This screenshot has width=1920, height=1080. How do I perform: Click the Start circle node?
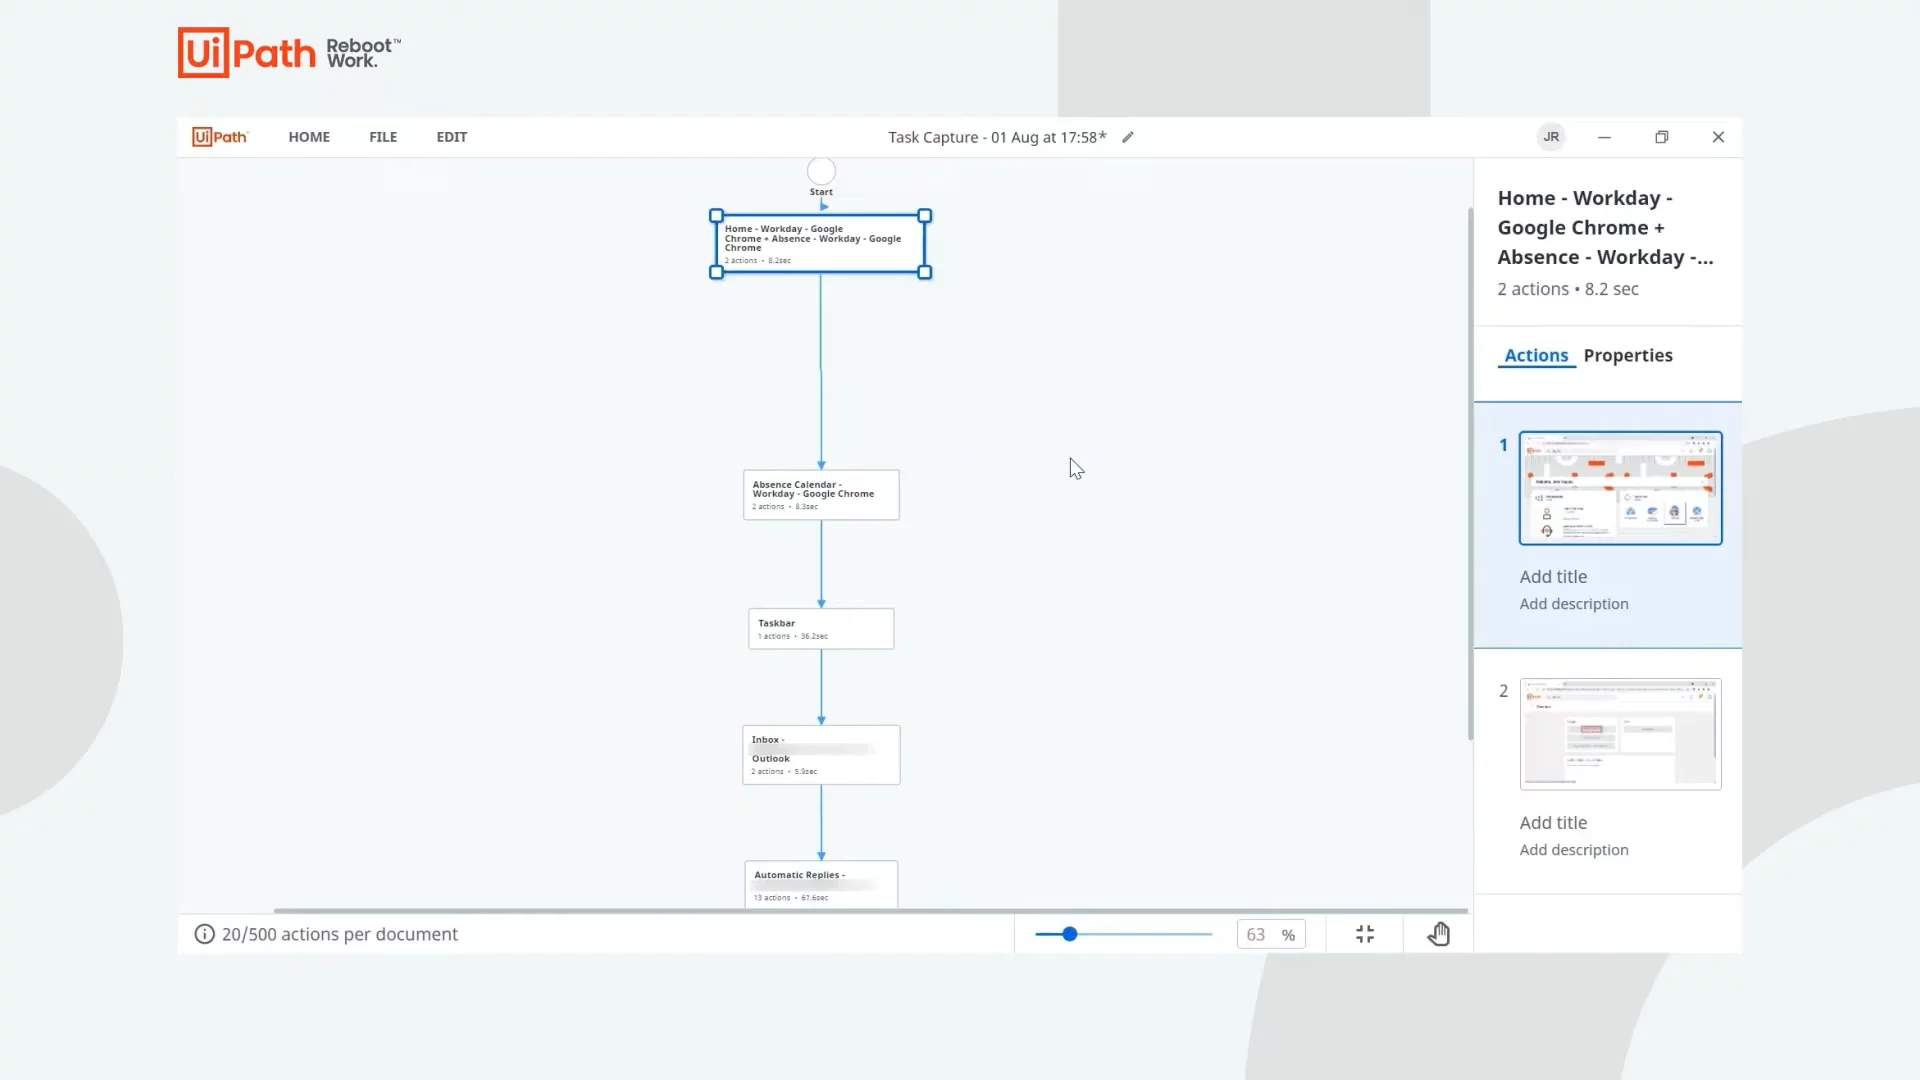coord(821,171)
